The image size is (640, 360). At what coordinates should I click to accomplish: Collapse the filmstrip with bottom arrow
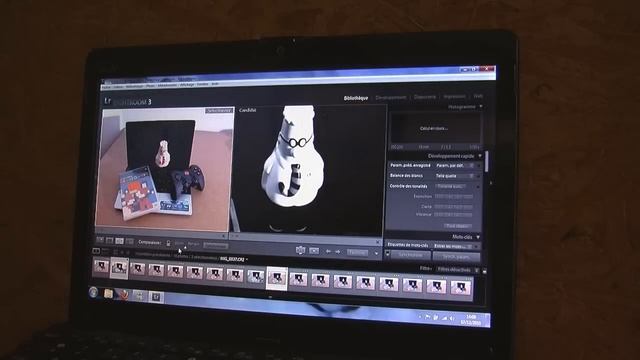pyautogui.click(x=270, y=298)
